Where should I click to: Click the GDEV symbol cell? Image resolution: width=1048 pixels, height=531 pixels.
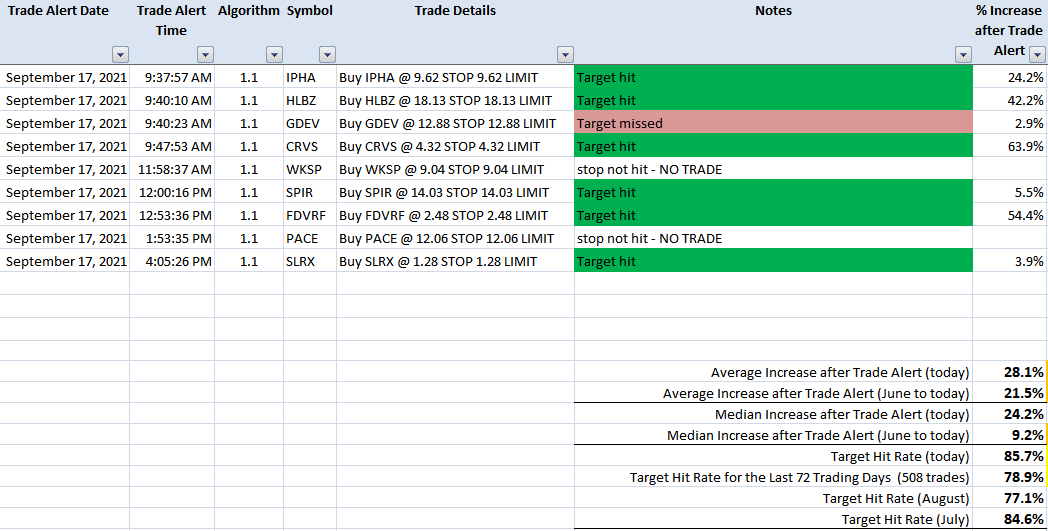click(310, 123)
